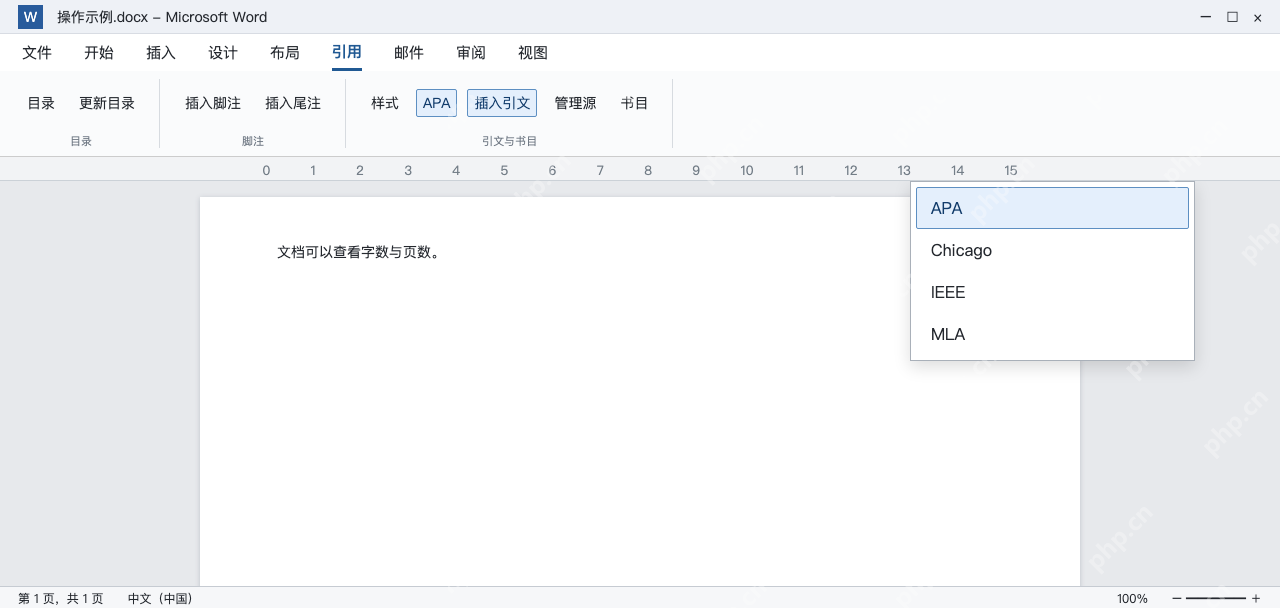
Task: Click the zoom out minus button
Action: click(1177, 598)
